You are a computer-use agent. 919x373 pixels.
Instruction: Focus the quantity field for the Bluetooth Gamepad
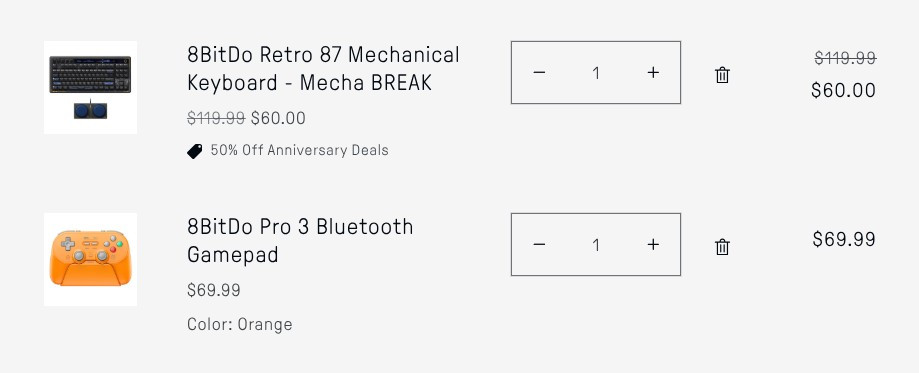596,245
